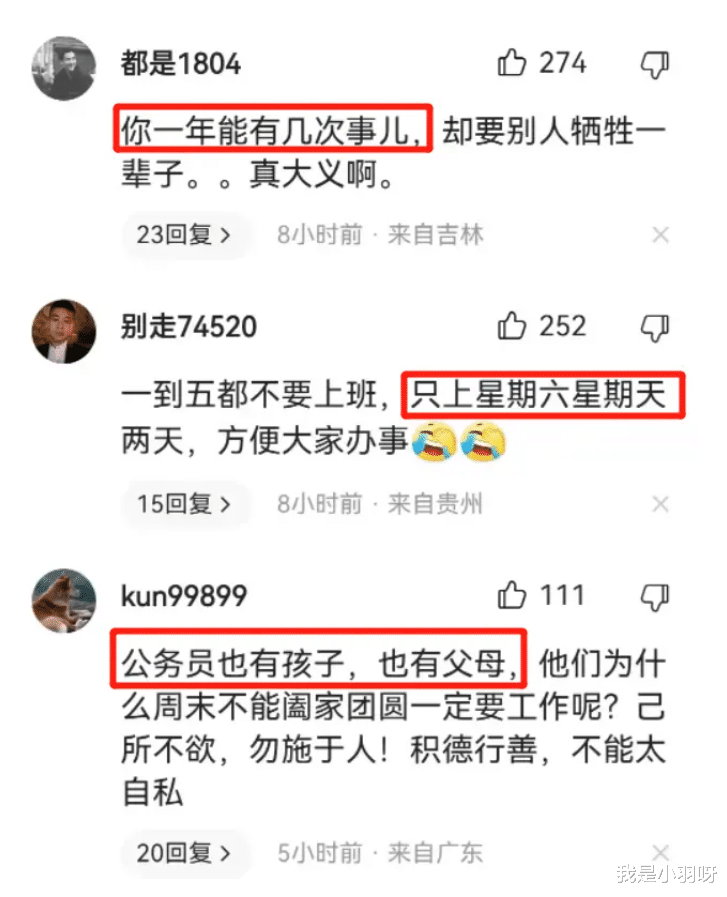Dislike the comment by 都是1804
Viewport: 727px width, 897px height.
tap(655, 64)
